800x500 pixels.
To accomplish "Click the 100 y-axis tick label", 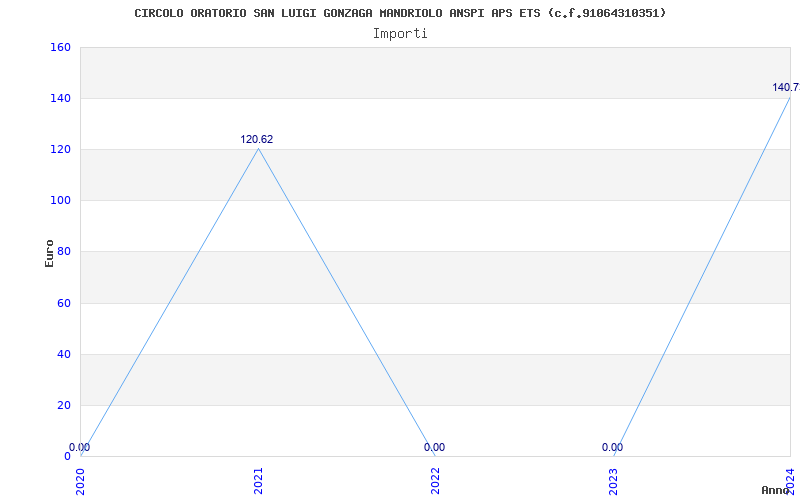I will coord(60,200).
